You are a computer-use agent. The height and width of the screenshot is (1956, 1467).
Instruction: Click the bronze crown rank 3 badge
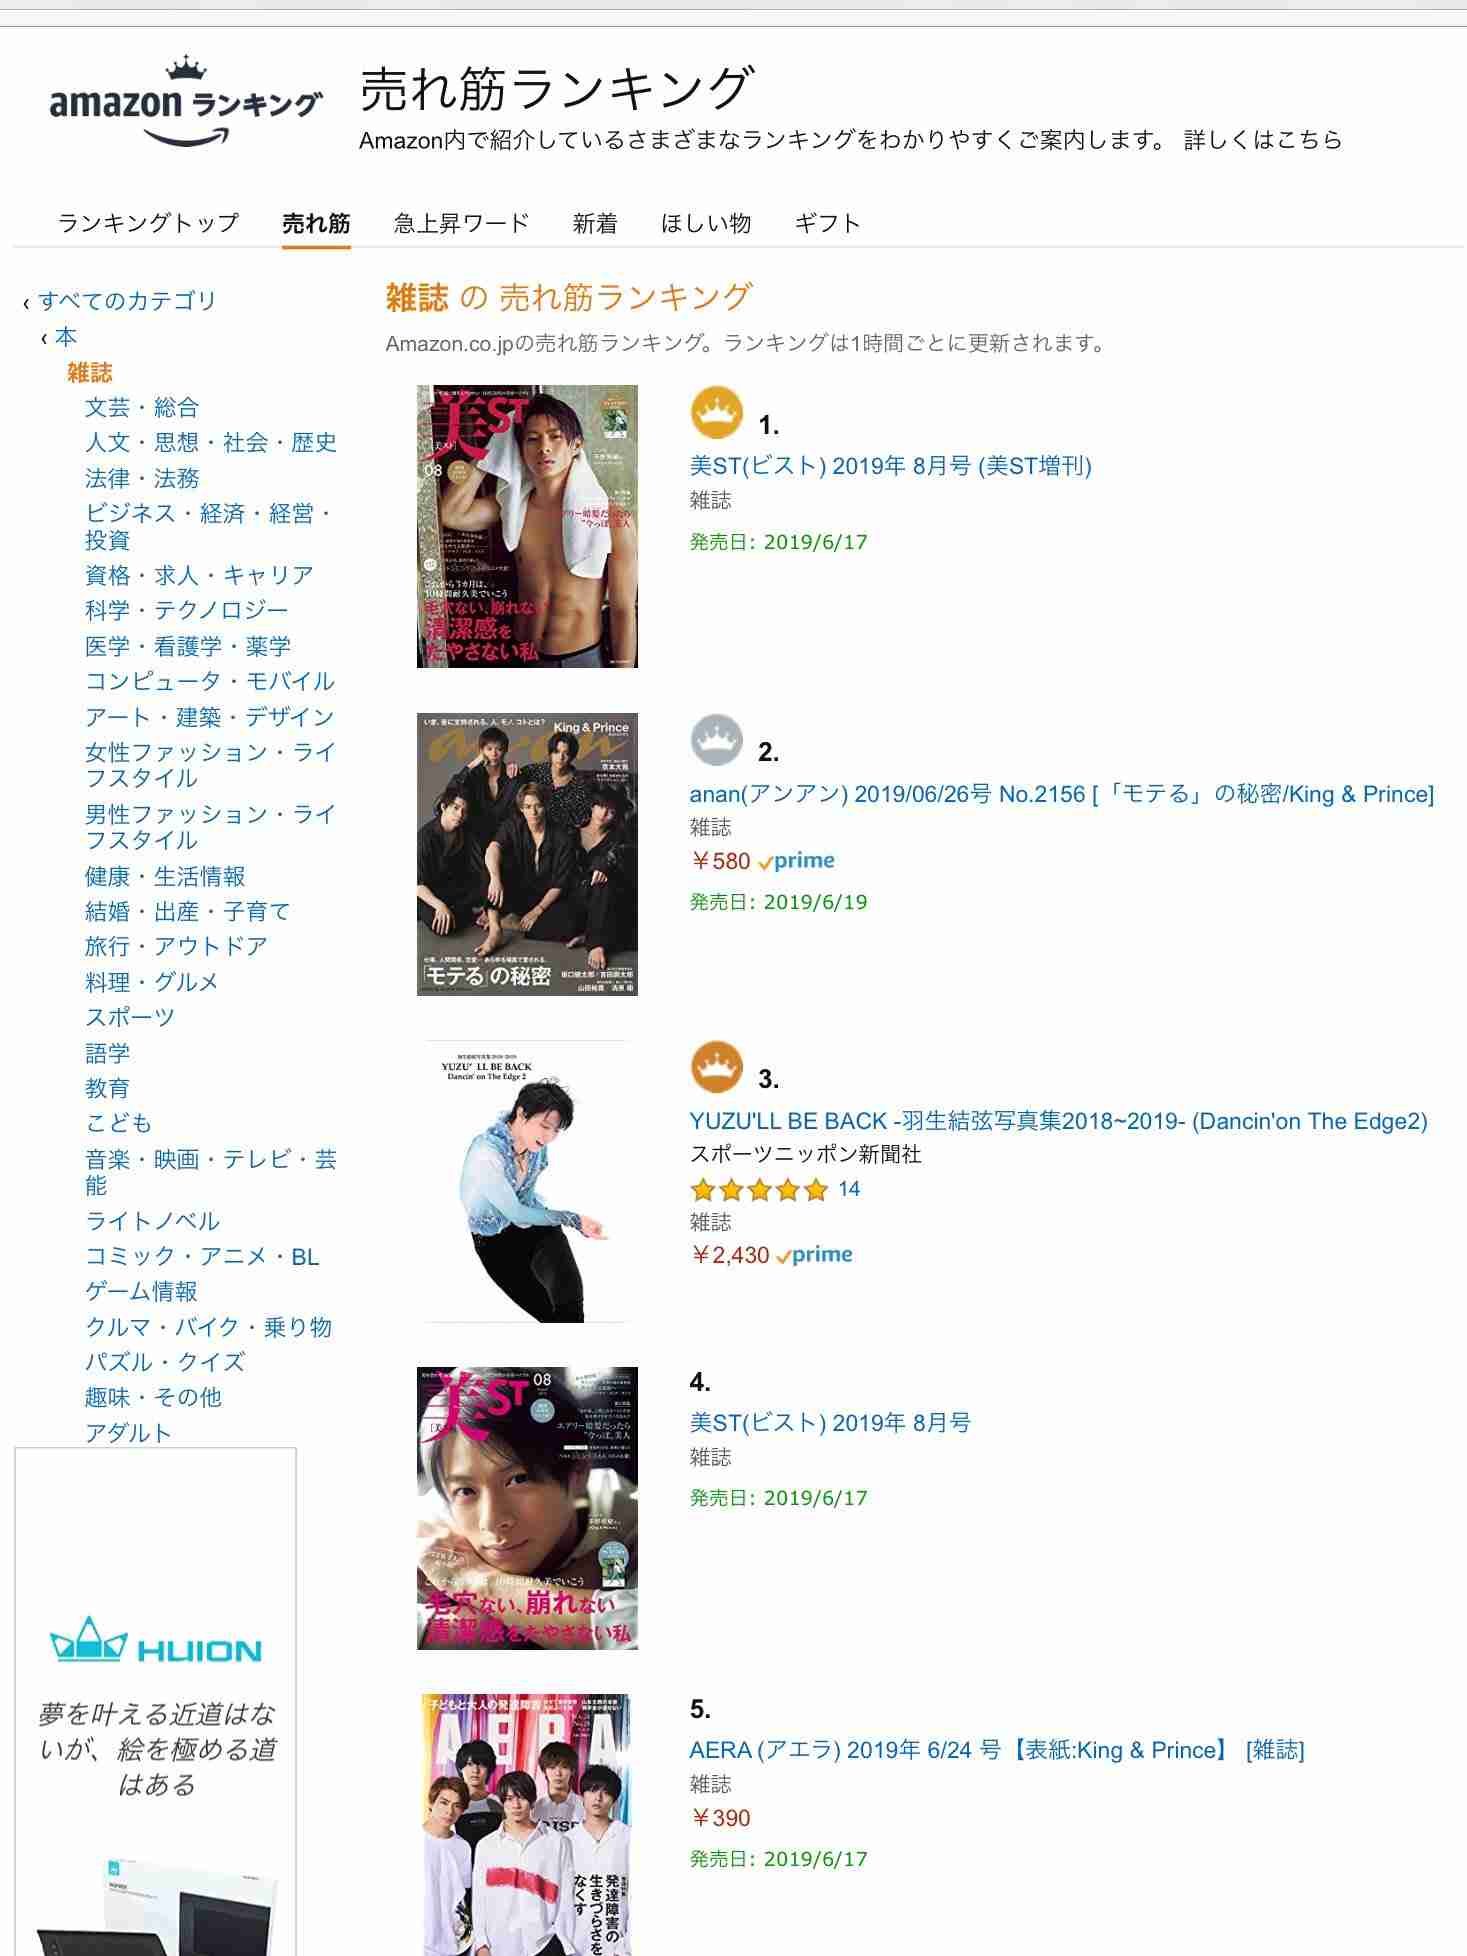(716, 1066)
